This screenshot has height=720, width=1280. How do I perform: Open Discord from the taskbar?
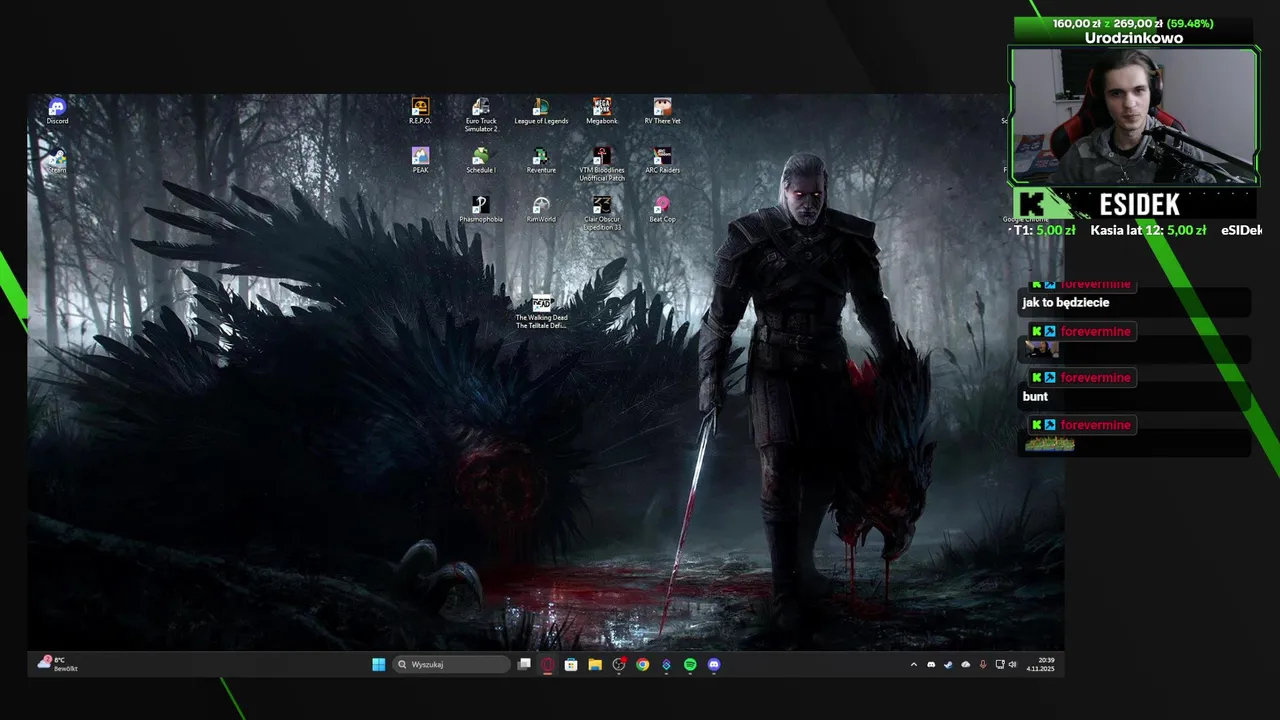point(714,664)
